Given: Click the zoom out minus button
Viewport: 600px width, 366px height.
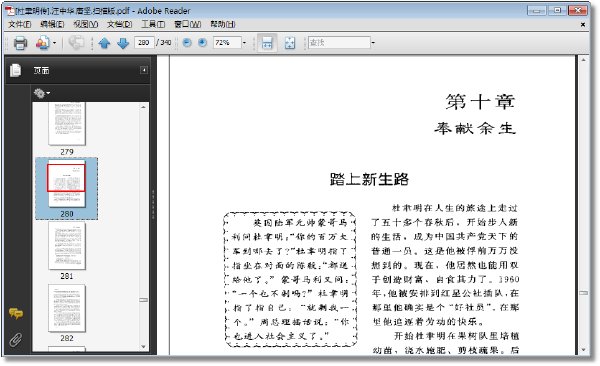Looking at the screenshot, I should pos(187,42).
